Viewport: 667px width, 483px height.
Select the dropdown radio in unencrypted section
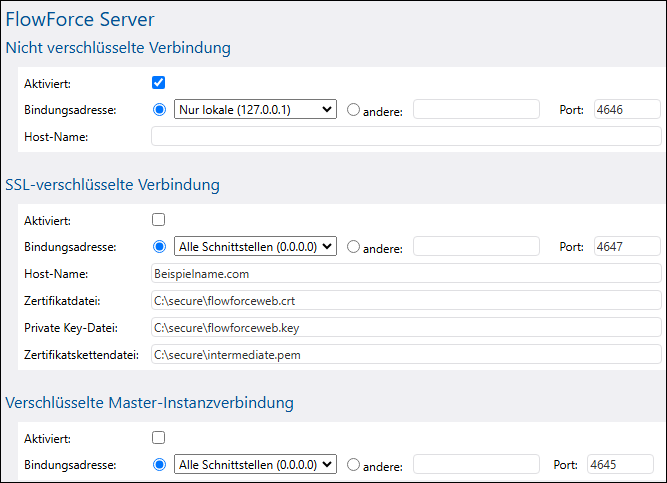coord(160,110)
